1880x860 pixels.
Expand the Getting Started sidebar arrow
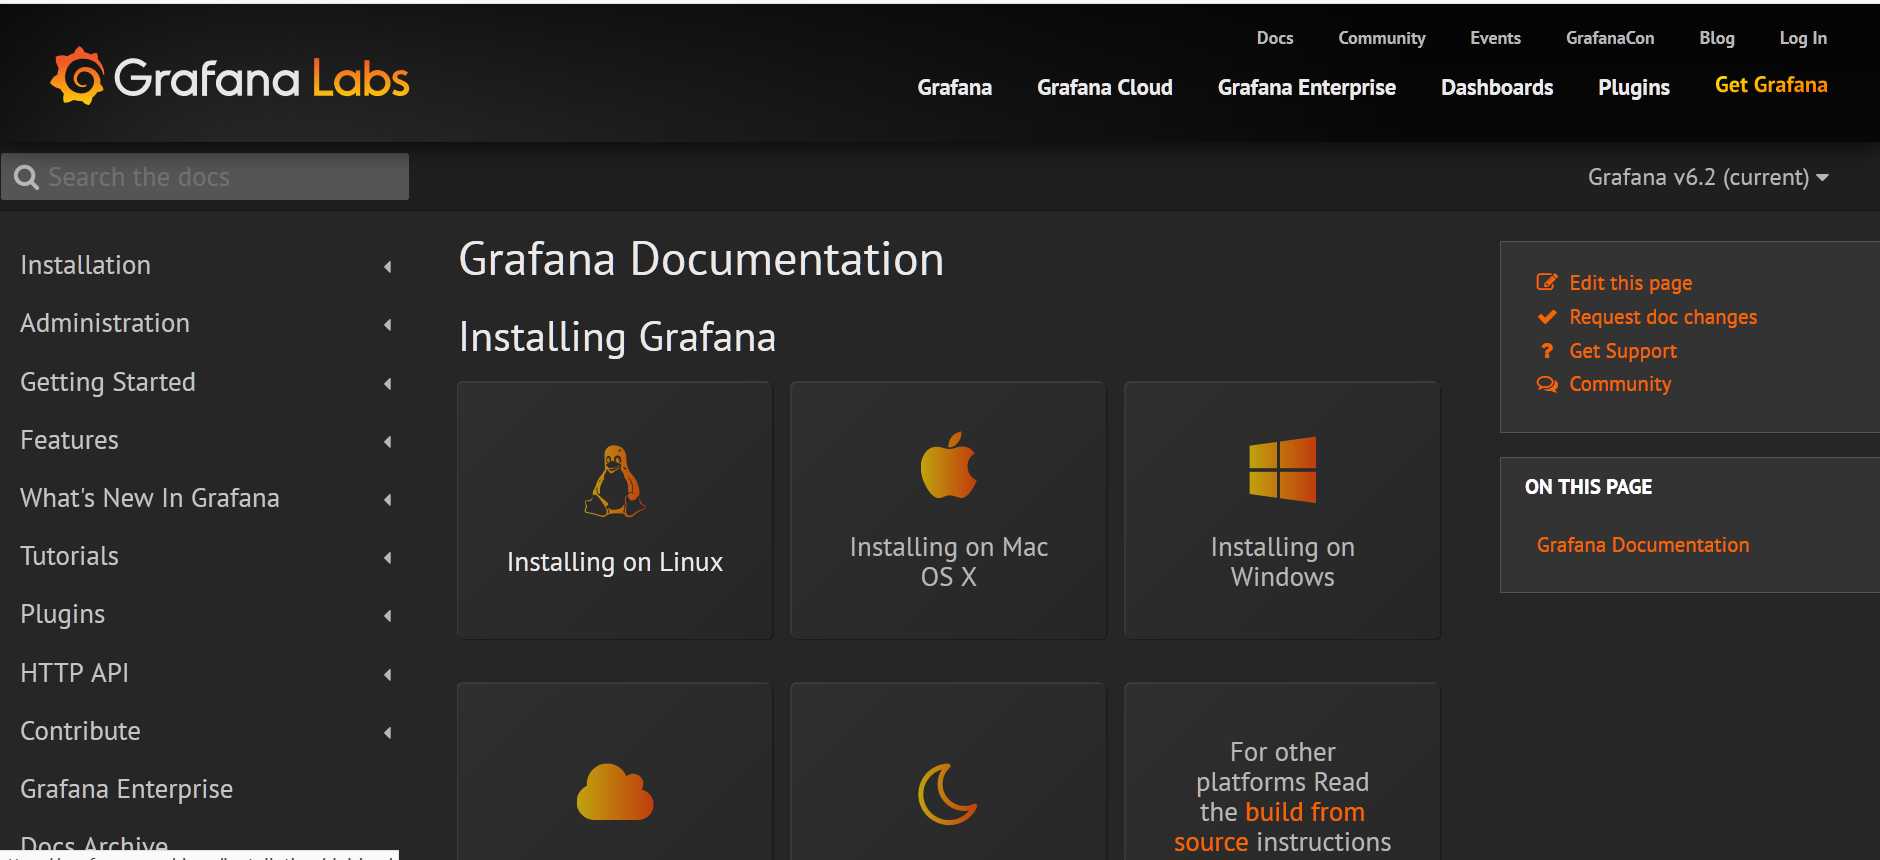(x=388, y=383)
